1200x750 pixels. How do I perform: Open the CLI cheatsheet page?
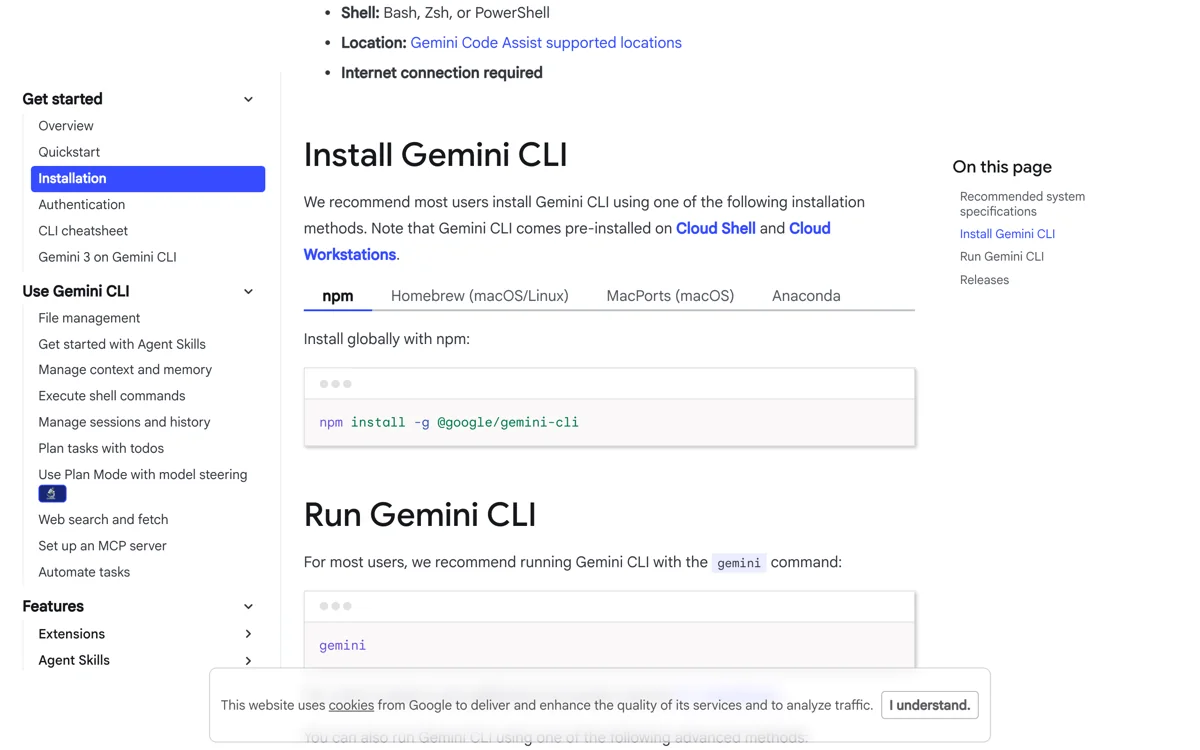click(83, 231)
